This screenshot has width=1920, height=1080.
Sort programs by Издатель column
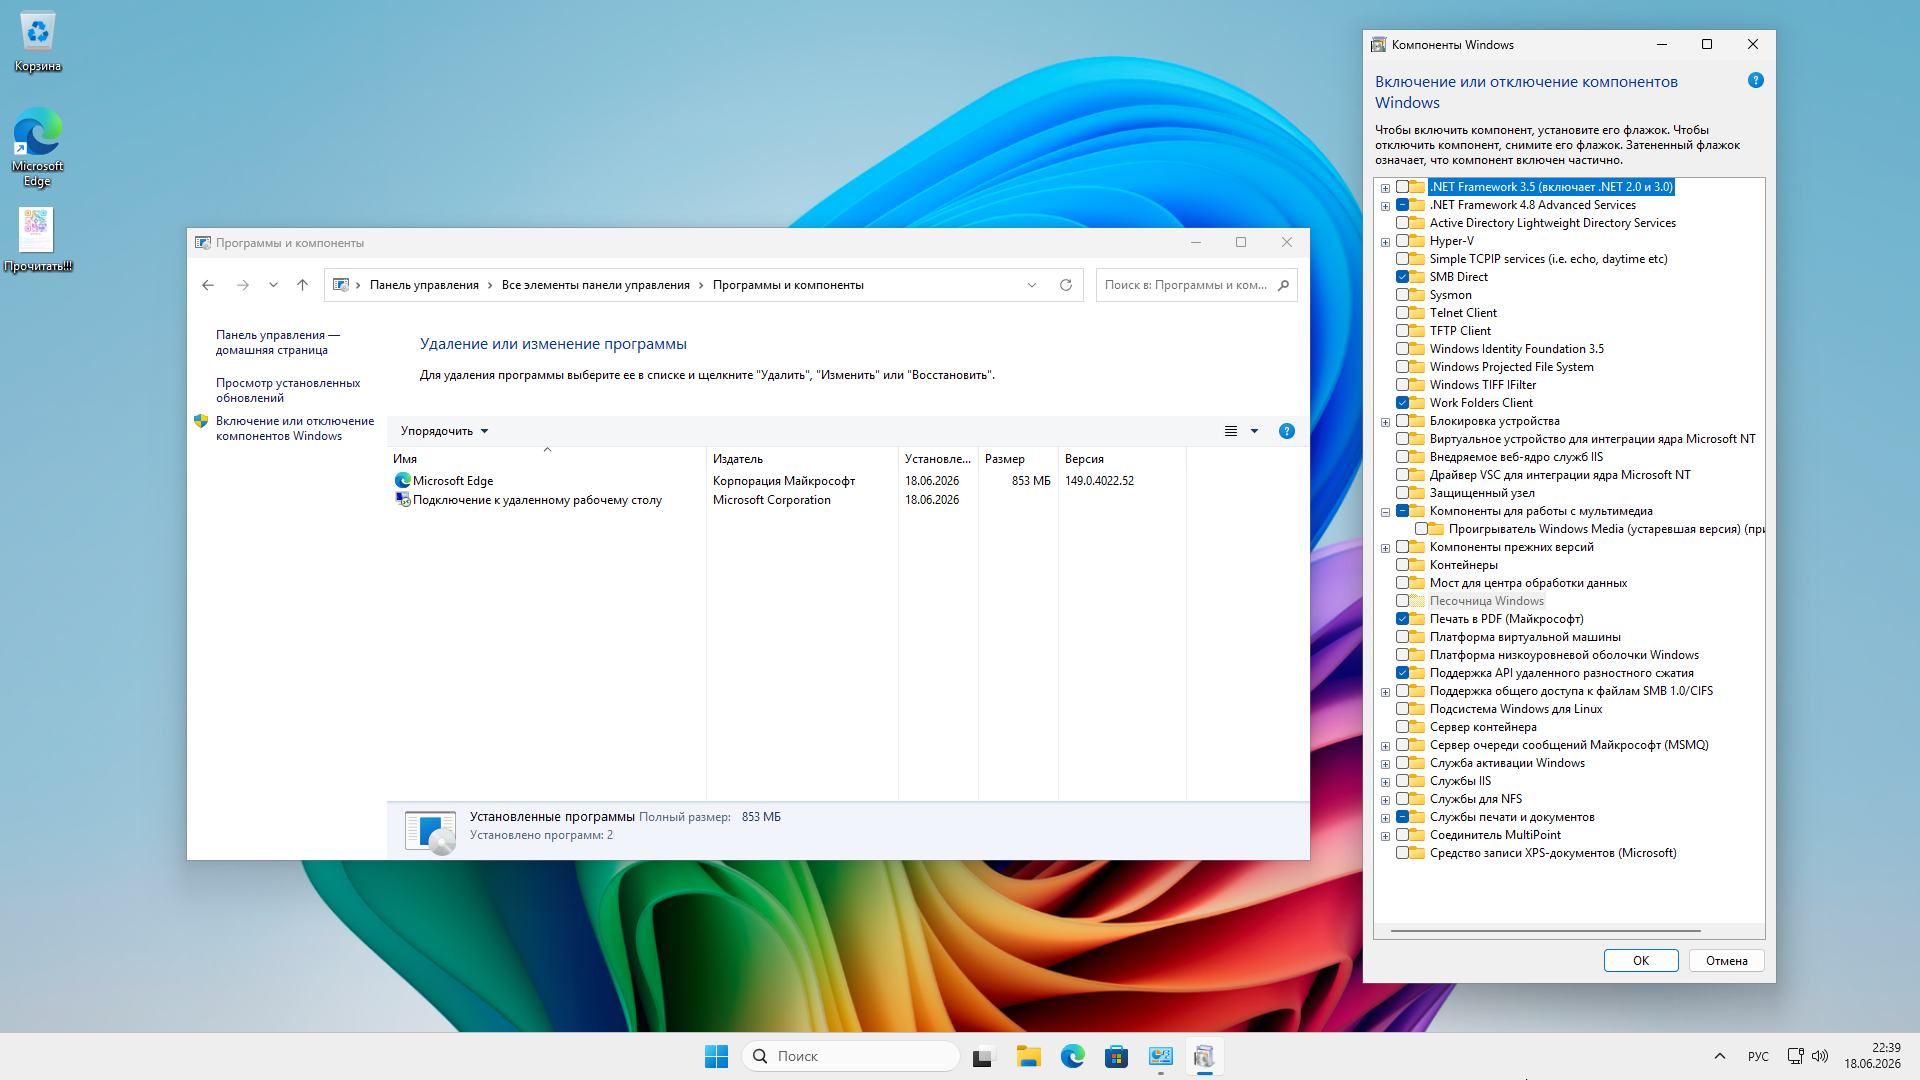pyautogui.click(x=802, y=459)
